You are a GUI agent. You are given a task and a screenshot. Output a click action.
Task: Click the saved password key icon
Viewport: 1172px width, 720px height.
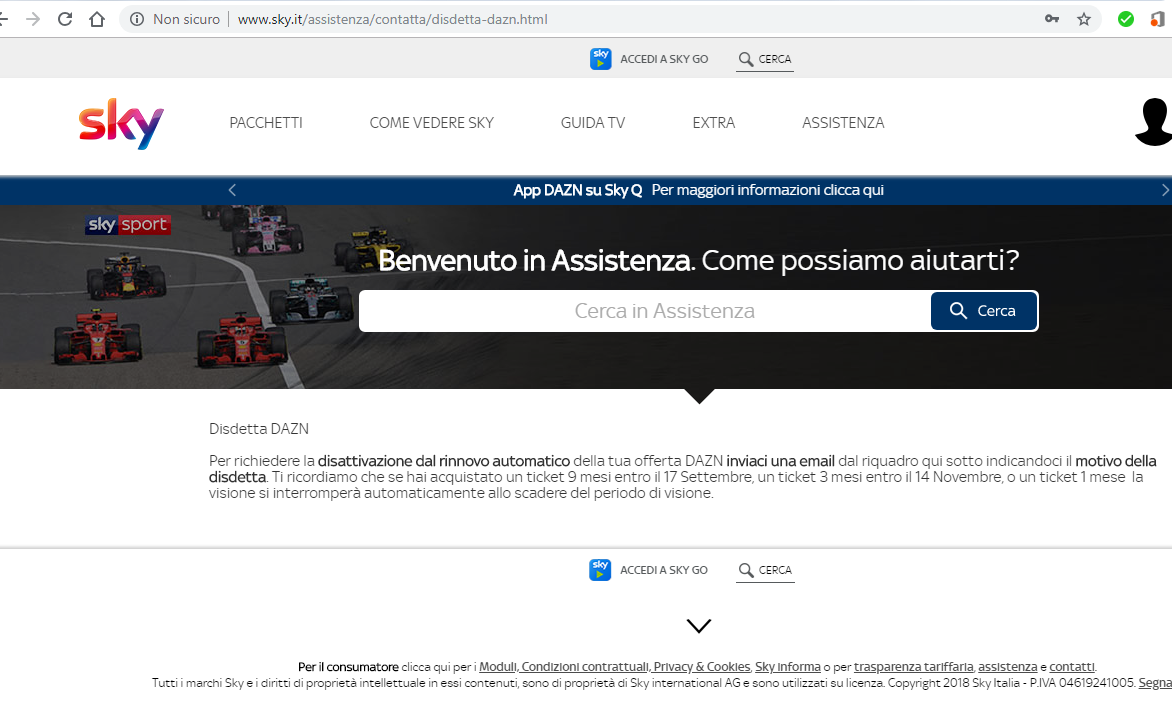tap(1052, 19)
